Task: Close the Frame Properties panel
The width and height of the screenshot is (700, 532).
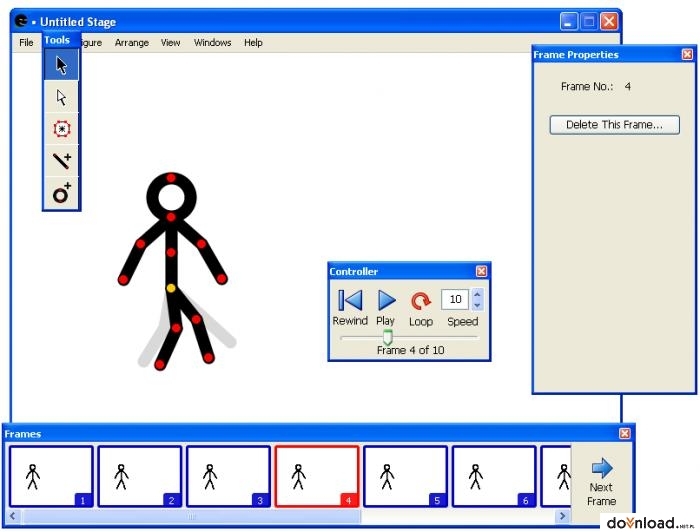Action: (688, 54)
